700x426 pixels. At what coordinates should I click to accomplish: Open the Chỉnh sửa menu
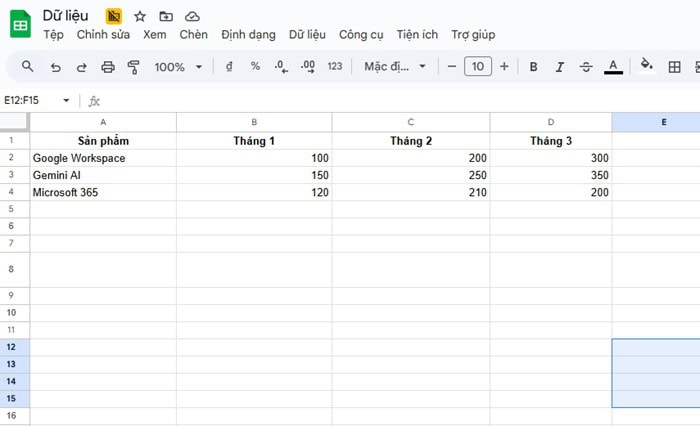pyautogui.click(x=103, y=34)
